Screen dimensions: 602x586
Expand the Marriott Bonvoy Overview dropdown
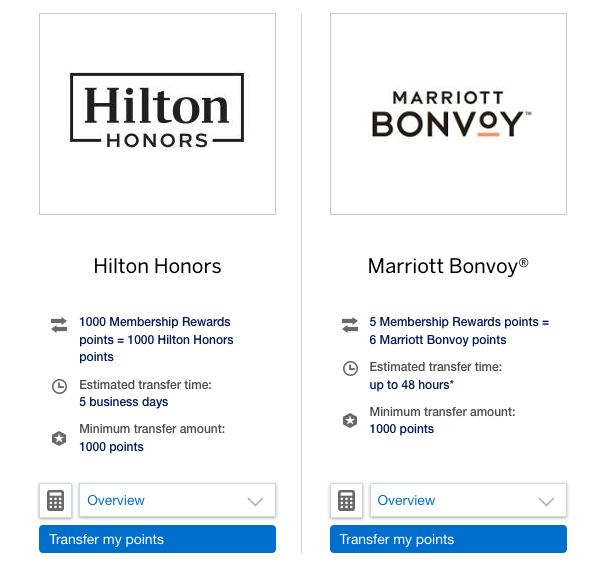pos(468,500)
